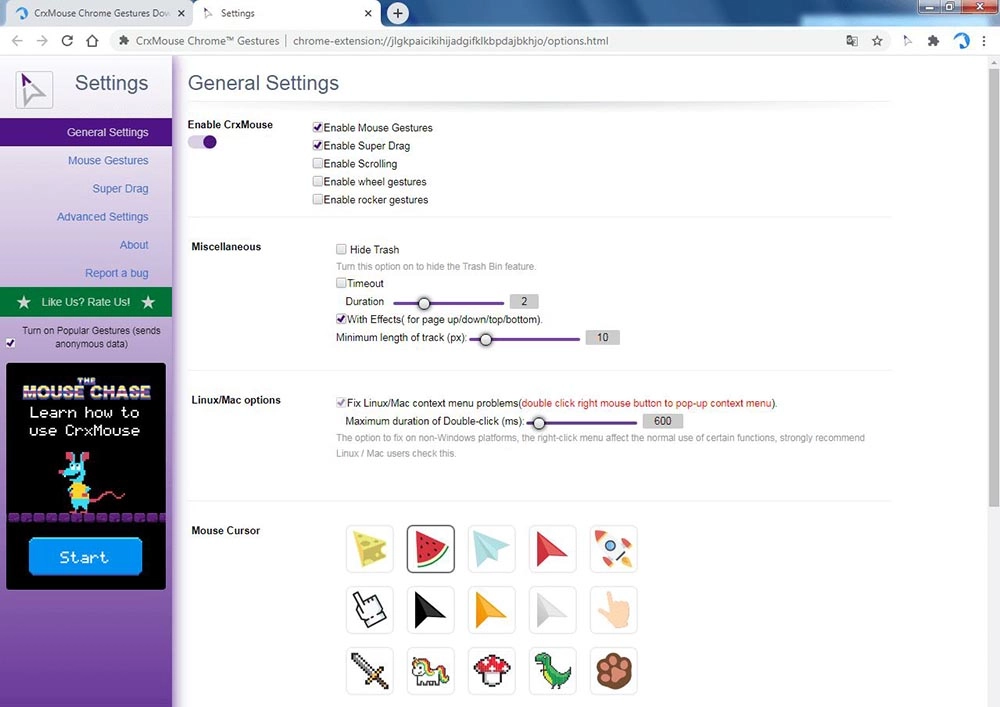This screenshot has height=707, width=1000.
Task: Choose the green dinosaur cursor
Action: tap(552, 671)
